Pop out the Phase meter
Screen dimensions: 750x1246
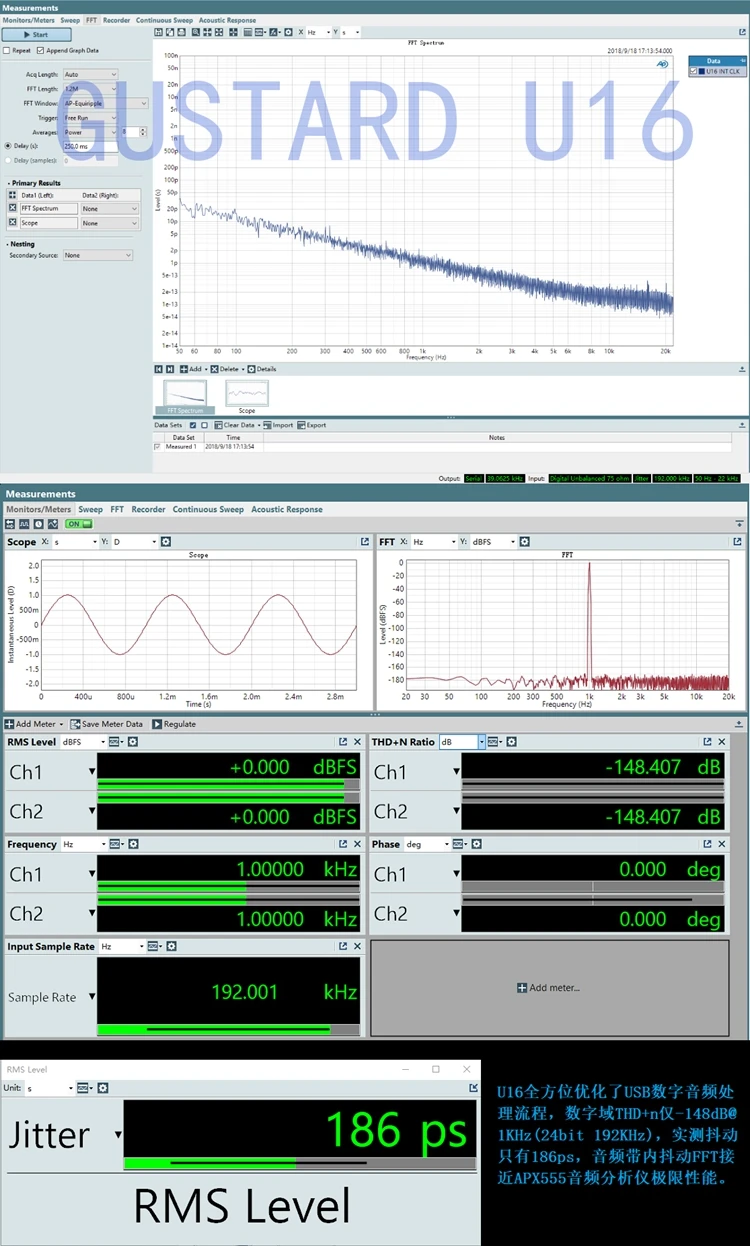tap(707, 844)
